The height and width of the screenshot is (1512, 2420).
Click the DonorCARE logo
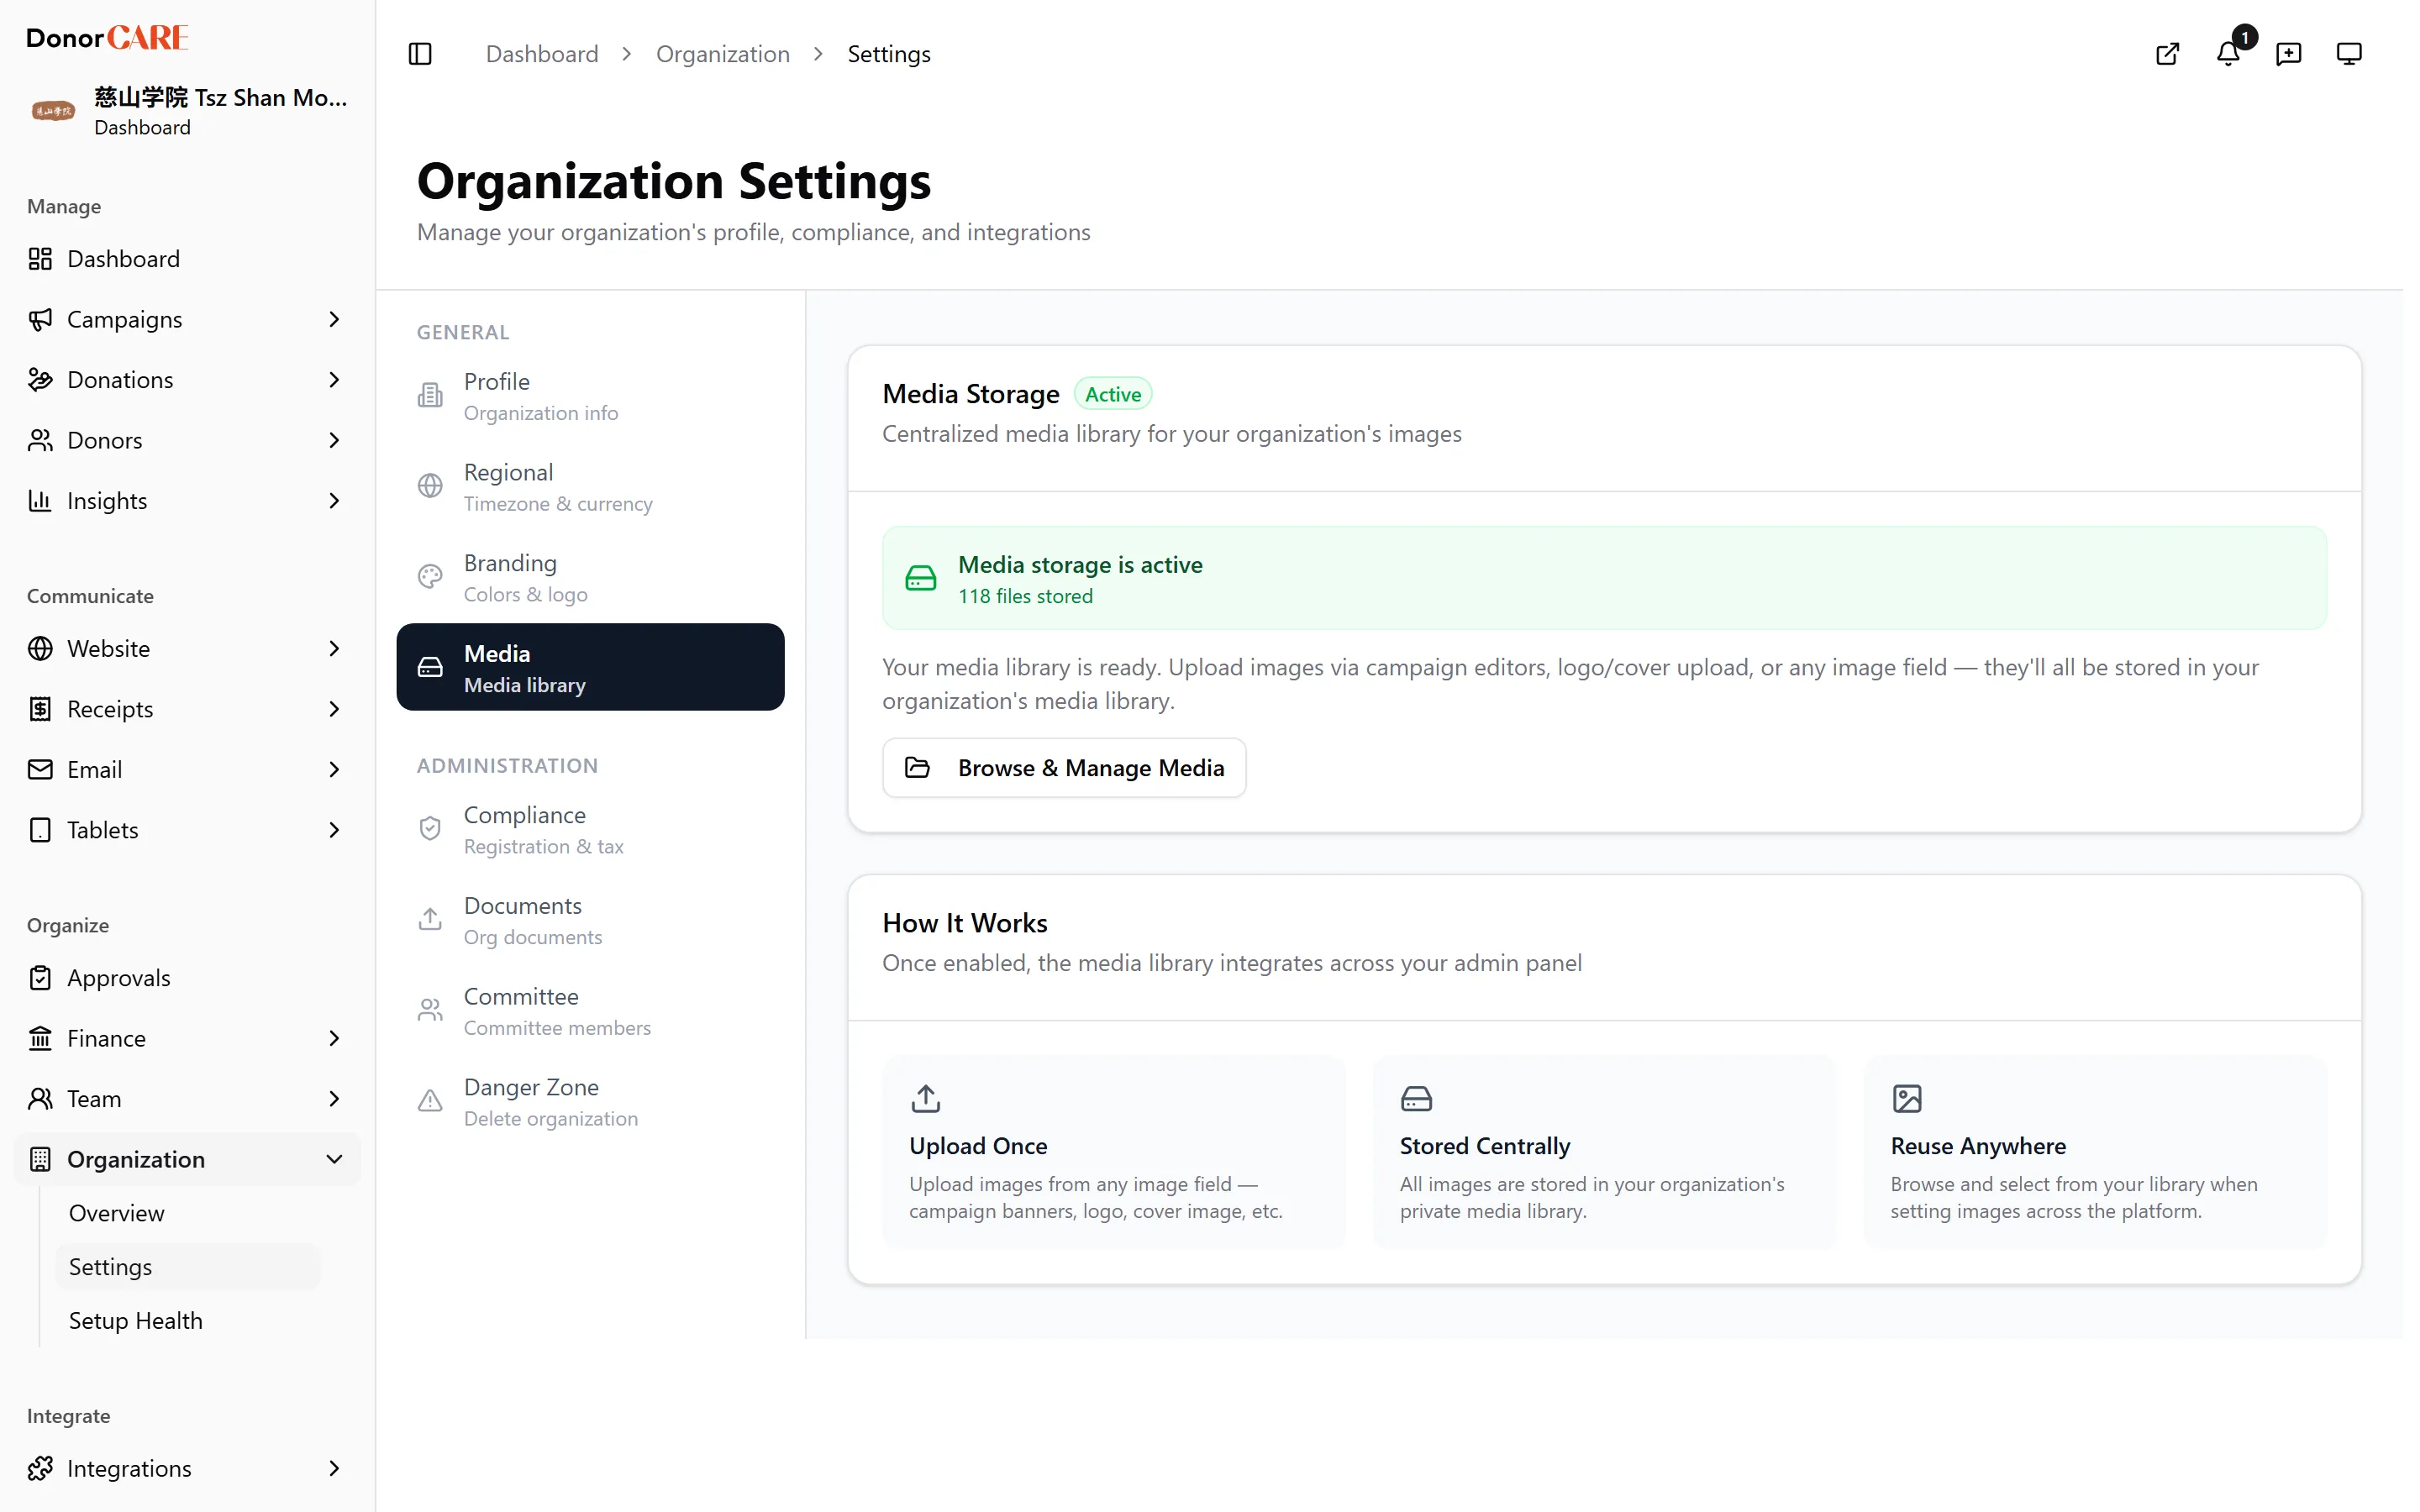tap(107, 38)
